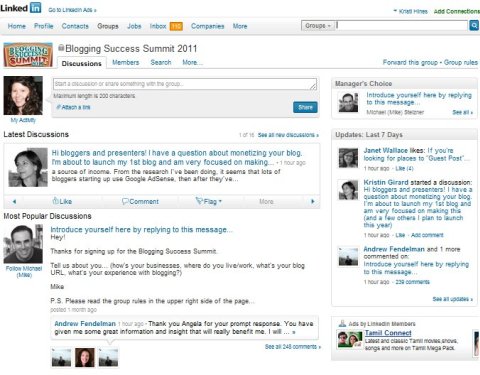Click Add comment under Kristin Girard update
The width and height of the screenshot is (480, 375).
(427, 235)
